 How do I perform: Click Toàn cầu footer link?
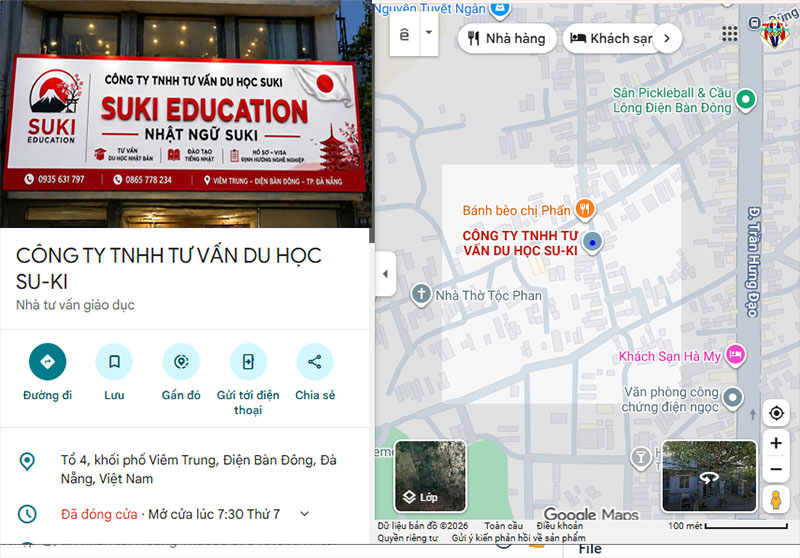[504, 525]
